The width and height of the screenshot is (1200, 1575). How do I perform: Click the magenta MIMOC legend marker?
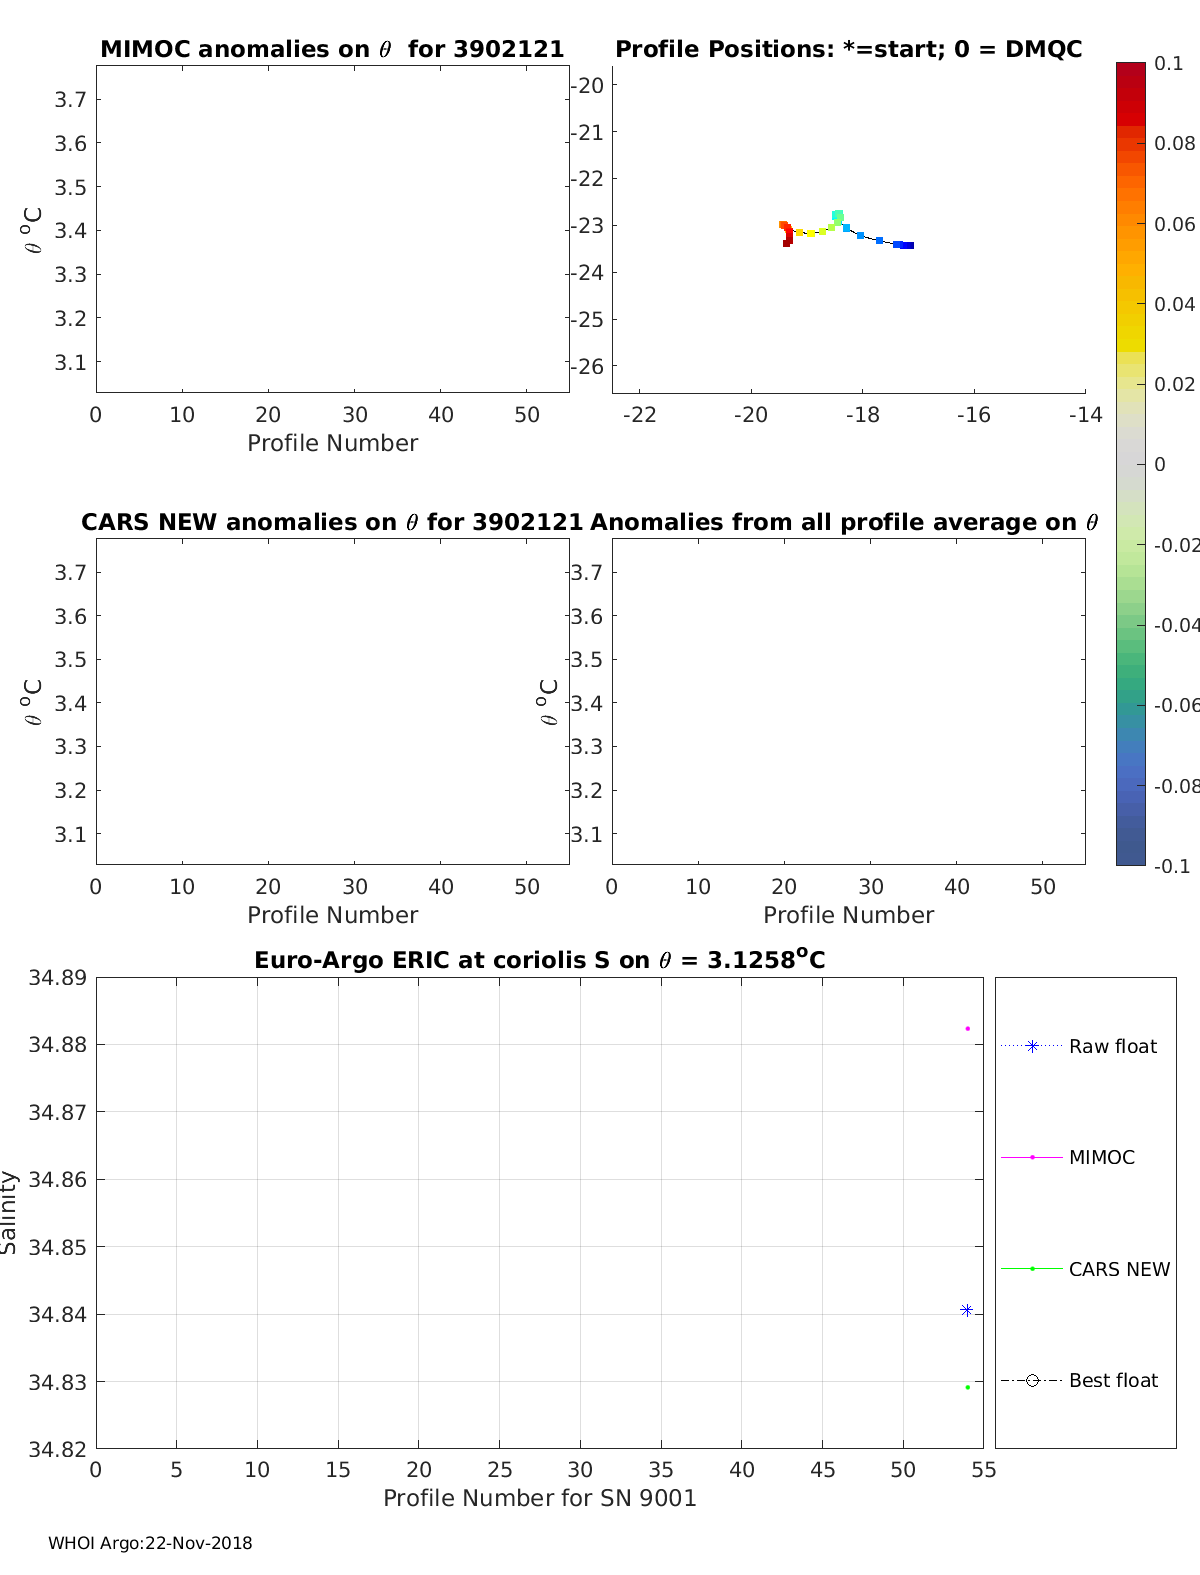[1032, 1157]
